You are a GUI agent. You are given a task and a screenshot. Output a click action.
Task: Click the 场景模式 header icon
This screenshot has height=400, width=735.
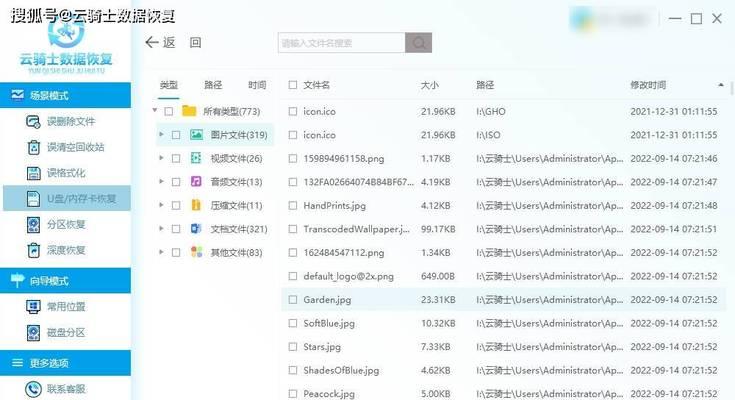(x=17, y=95)
